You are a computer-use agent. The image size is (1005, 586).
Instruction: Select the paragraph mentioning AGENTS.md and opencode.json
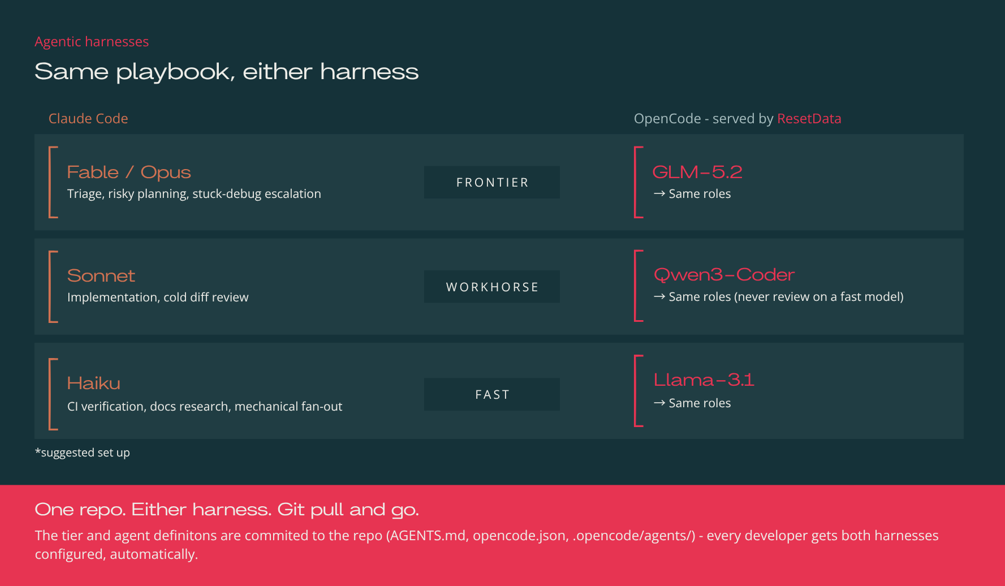point(486,544)
